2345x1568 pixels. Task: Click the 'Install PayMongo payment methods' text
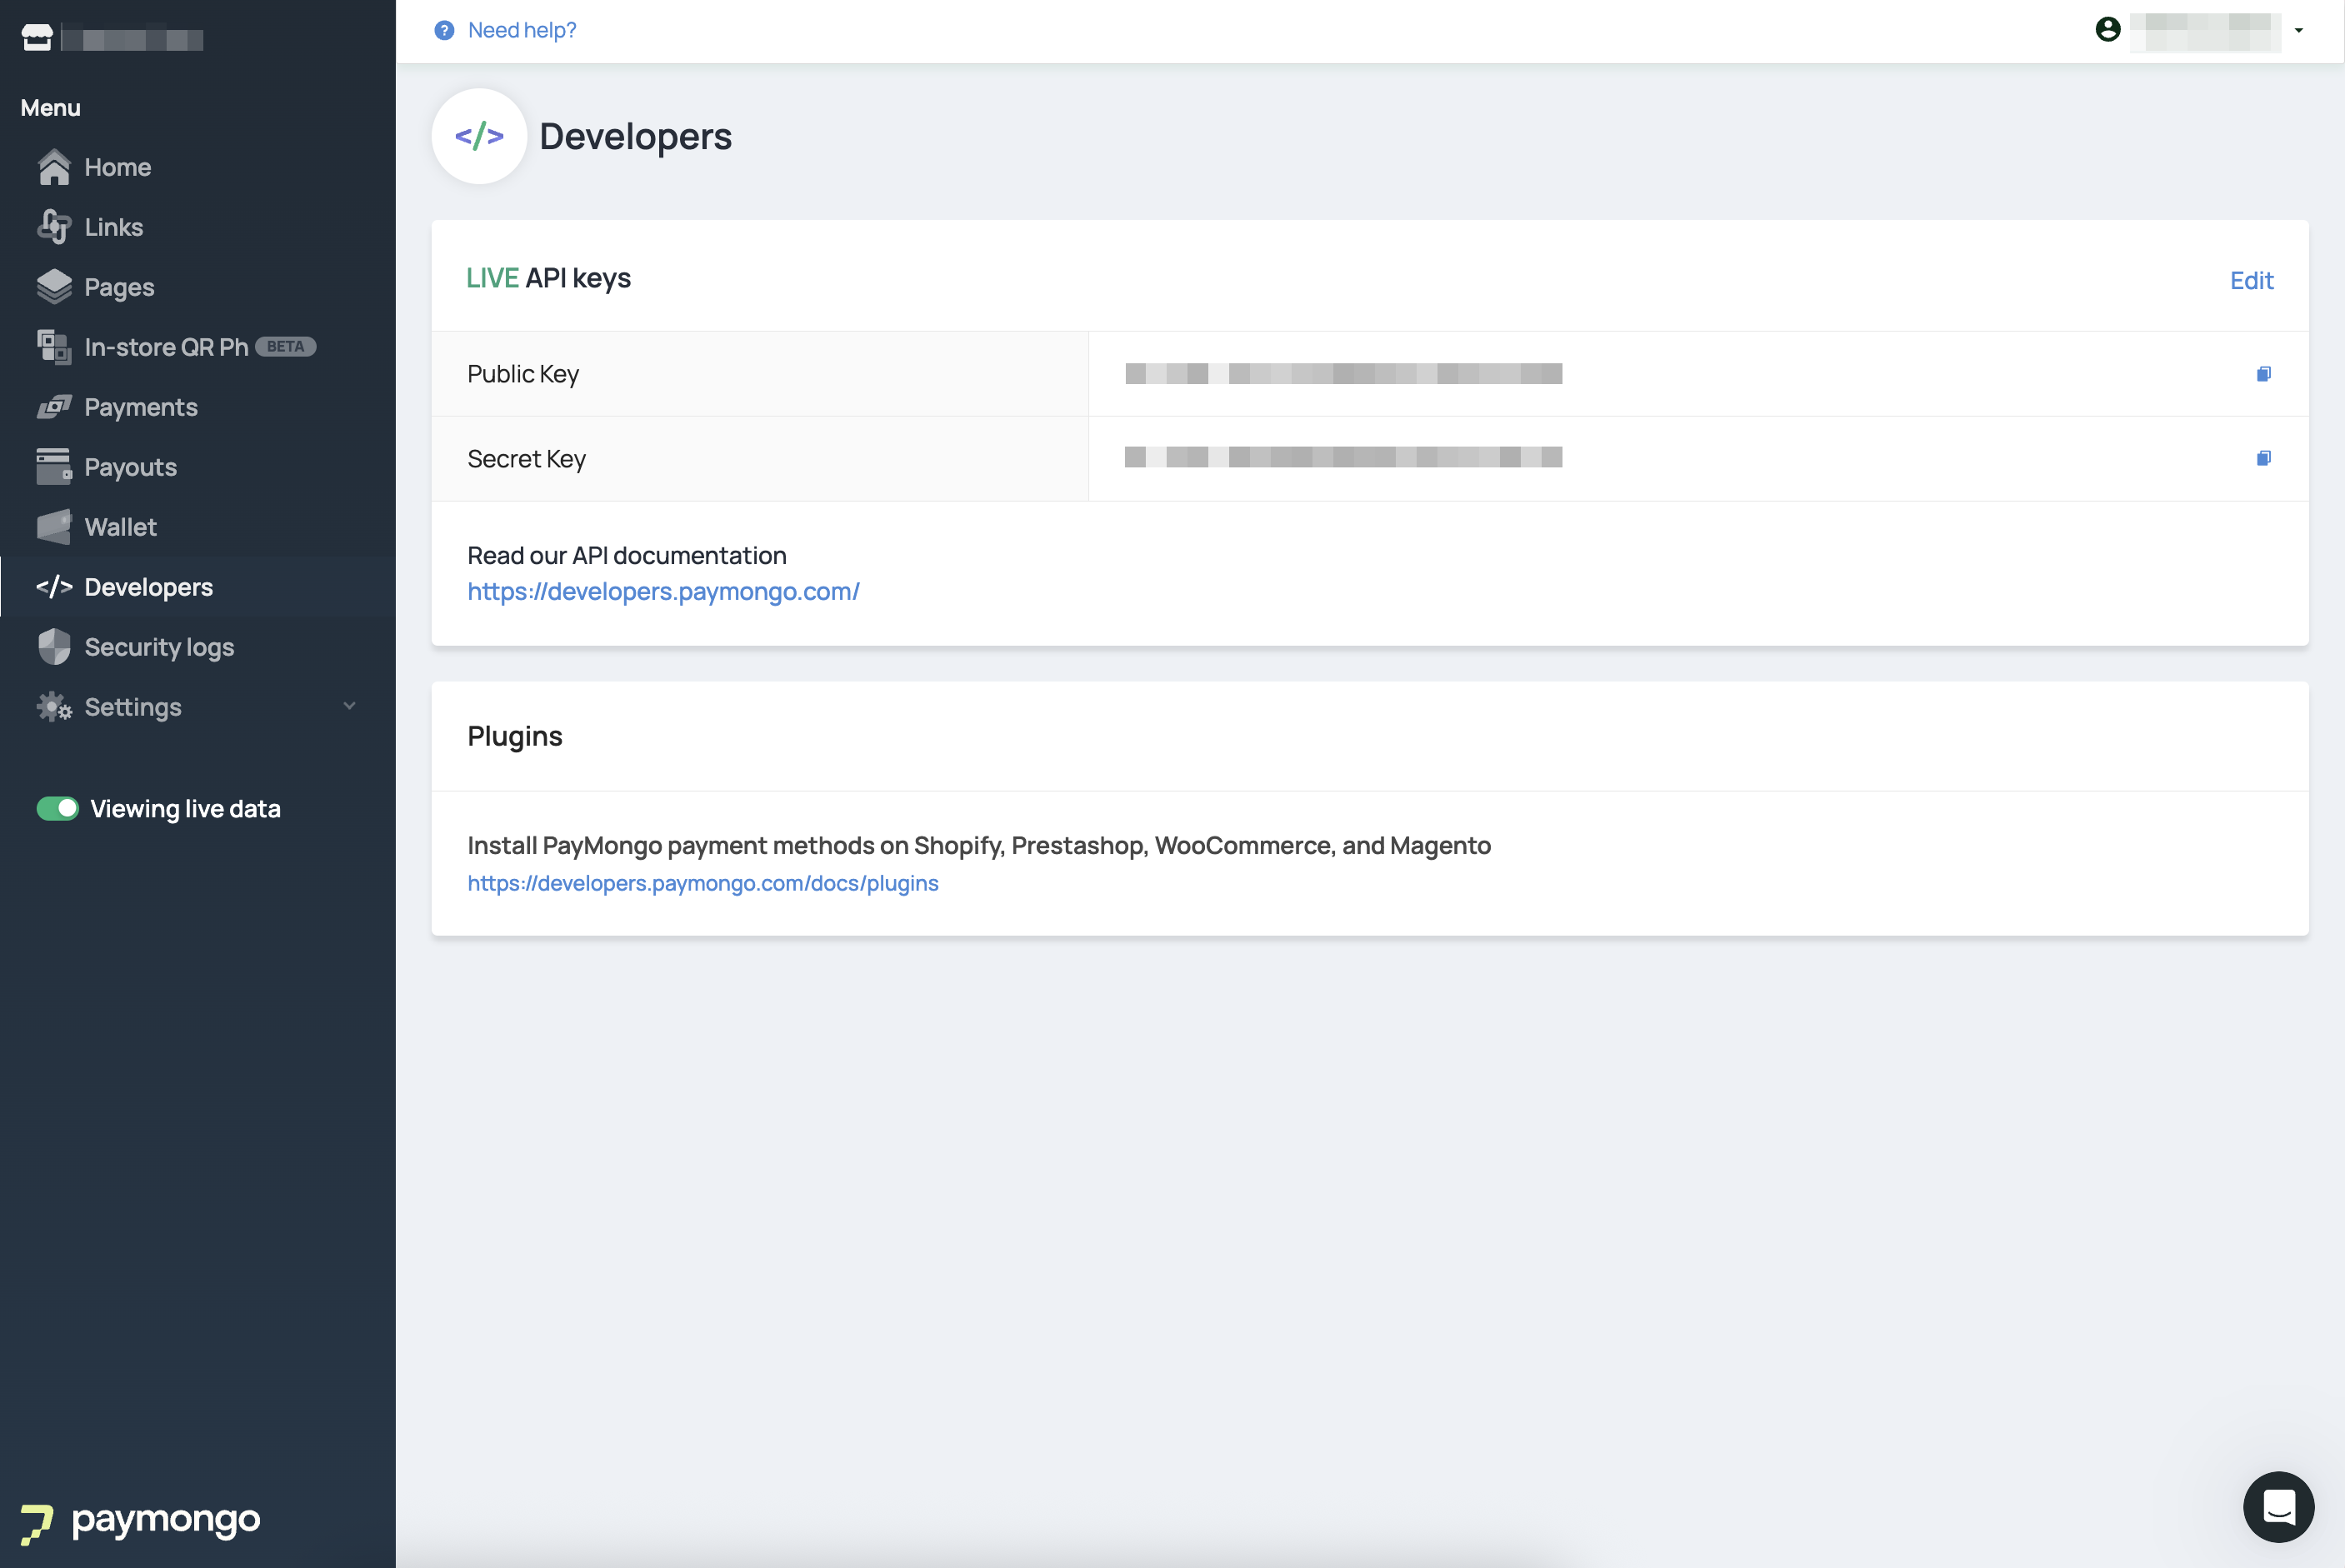pyautogui.click(x=979, y=846)
